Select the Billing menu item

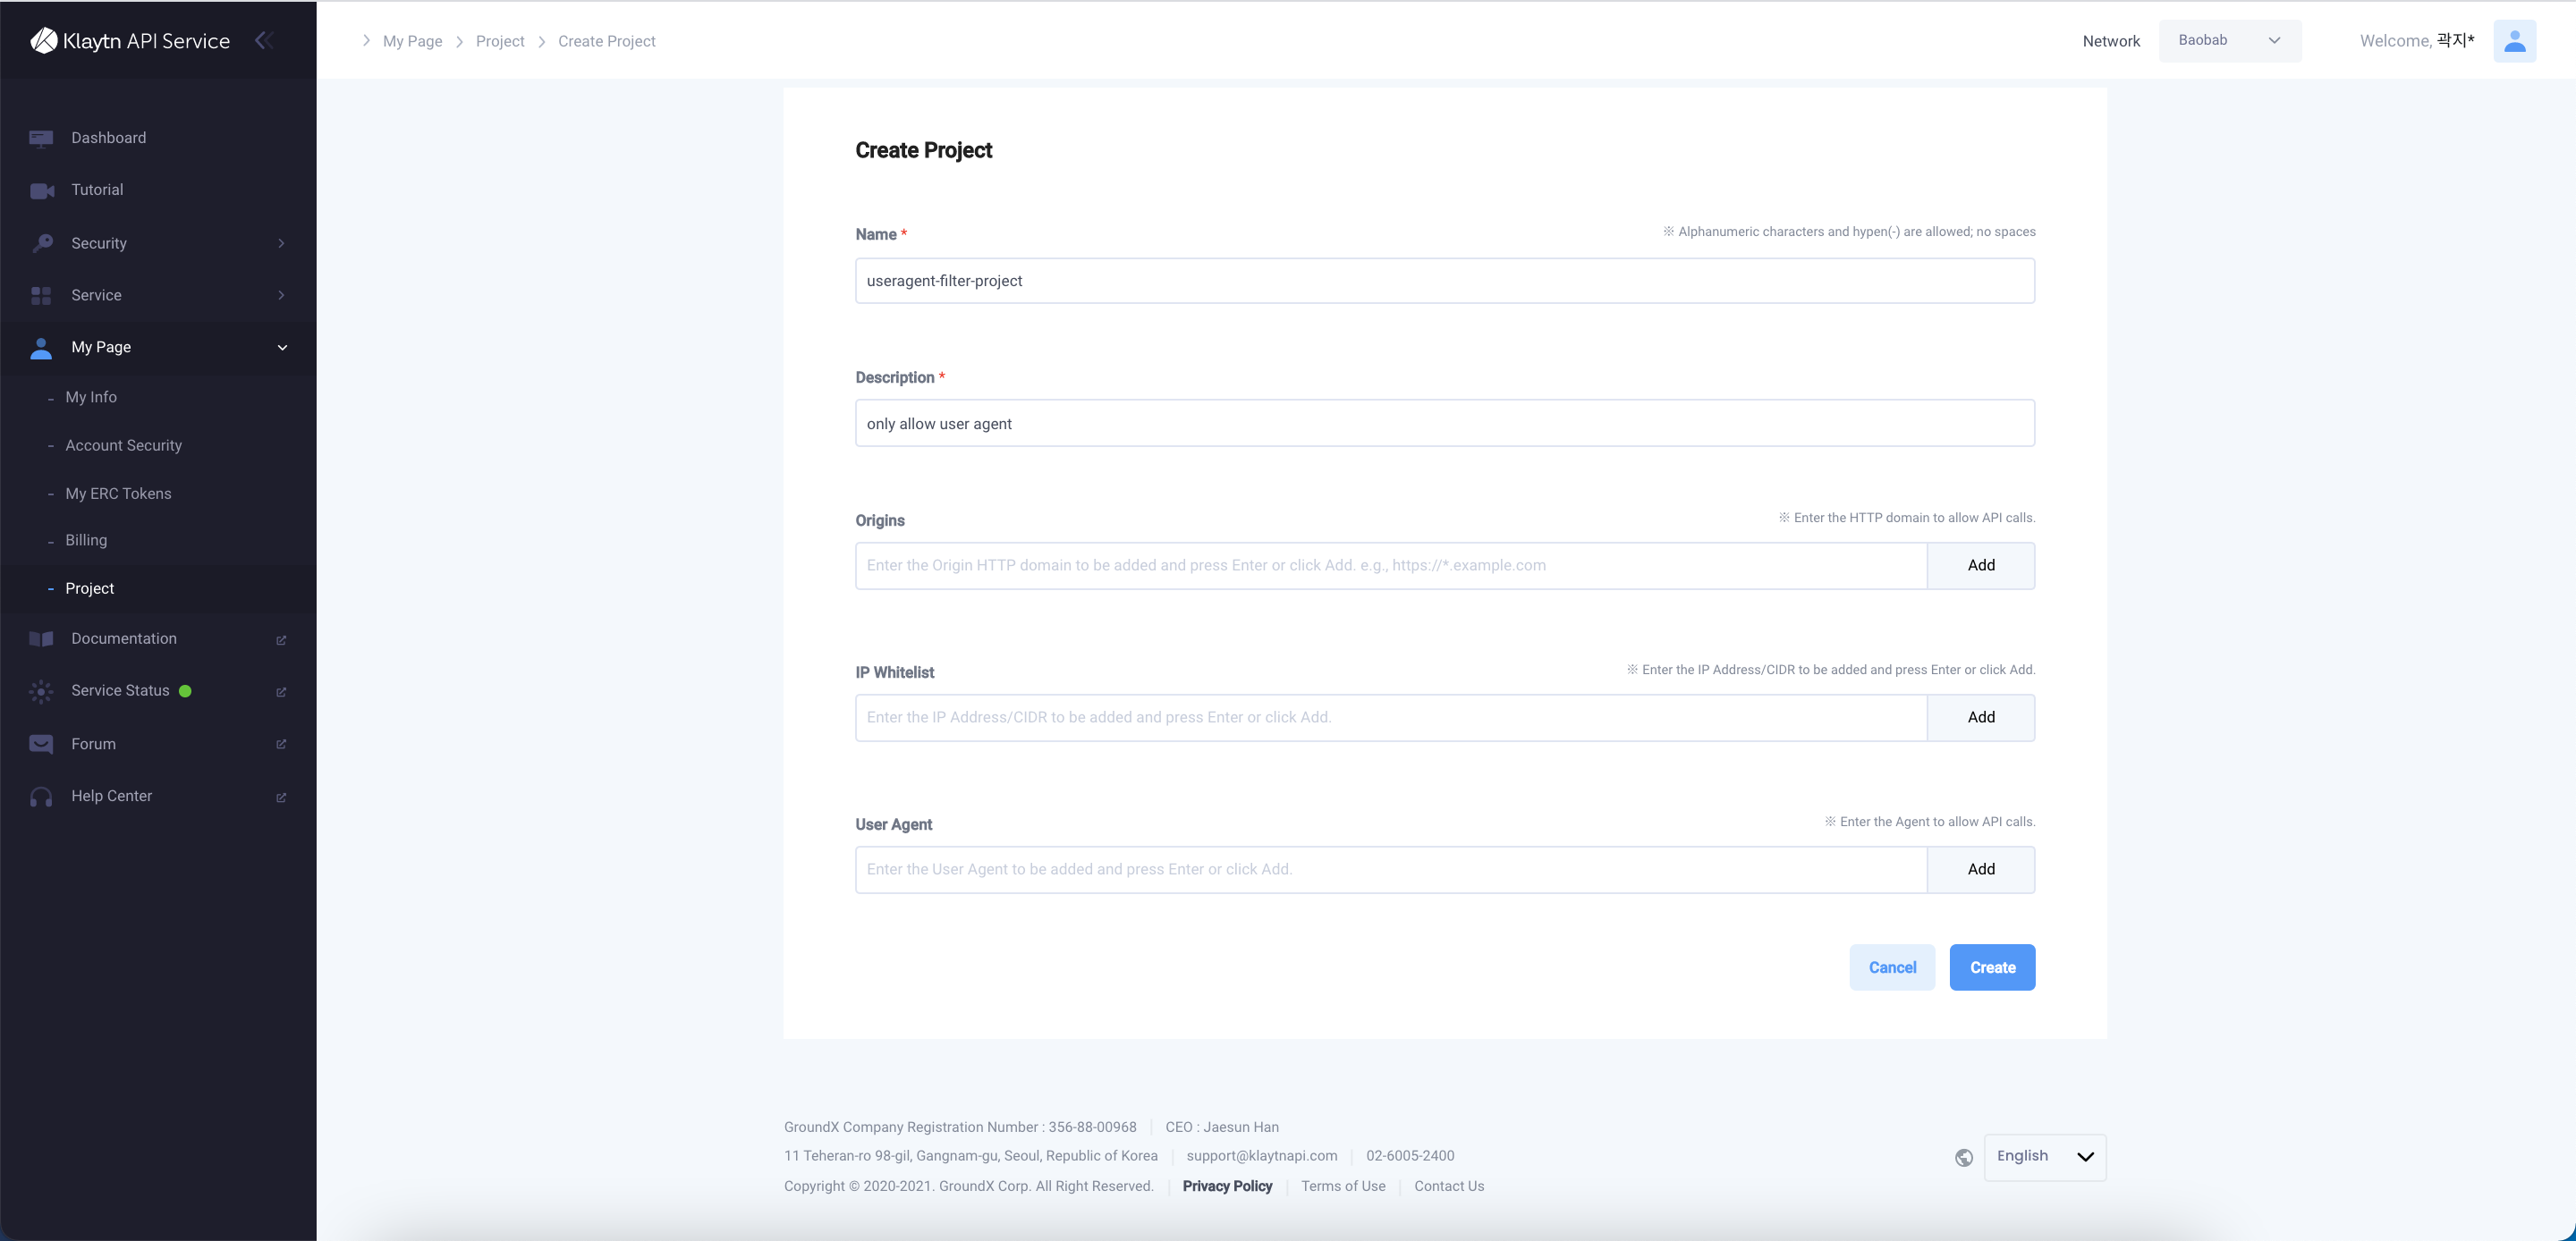pos(86,540)
